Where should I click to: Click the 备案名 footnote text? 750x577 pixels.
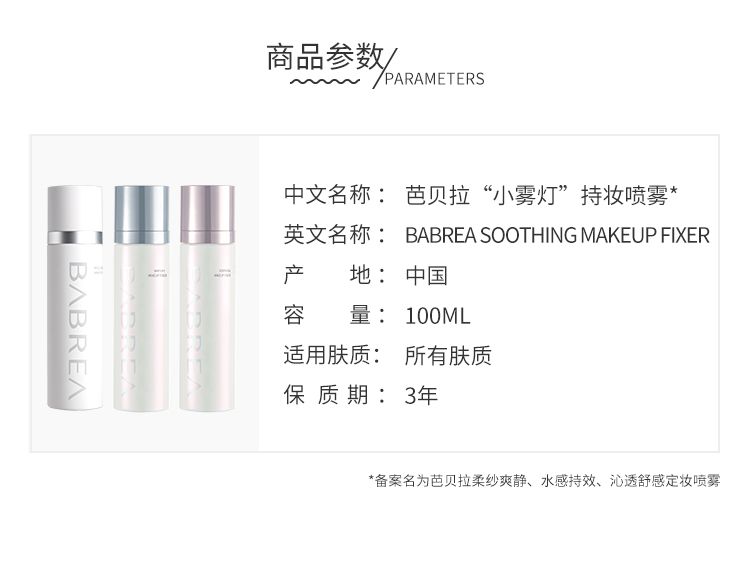[x=544, y=480]
